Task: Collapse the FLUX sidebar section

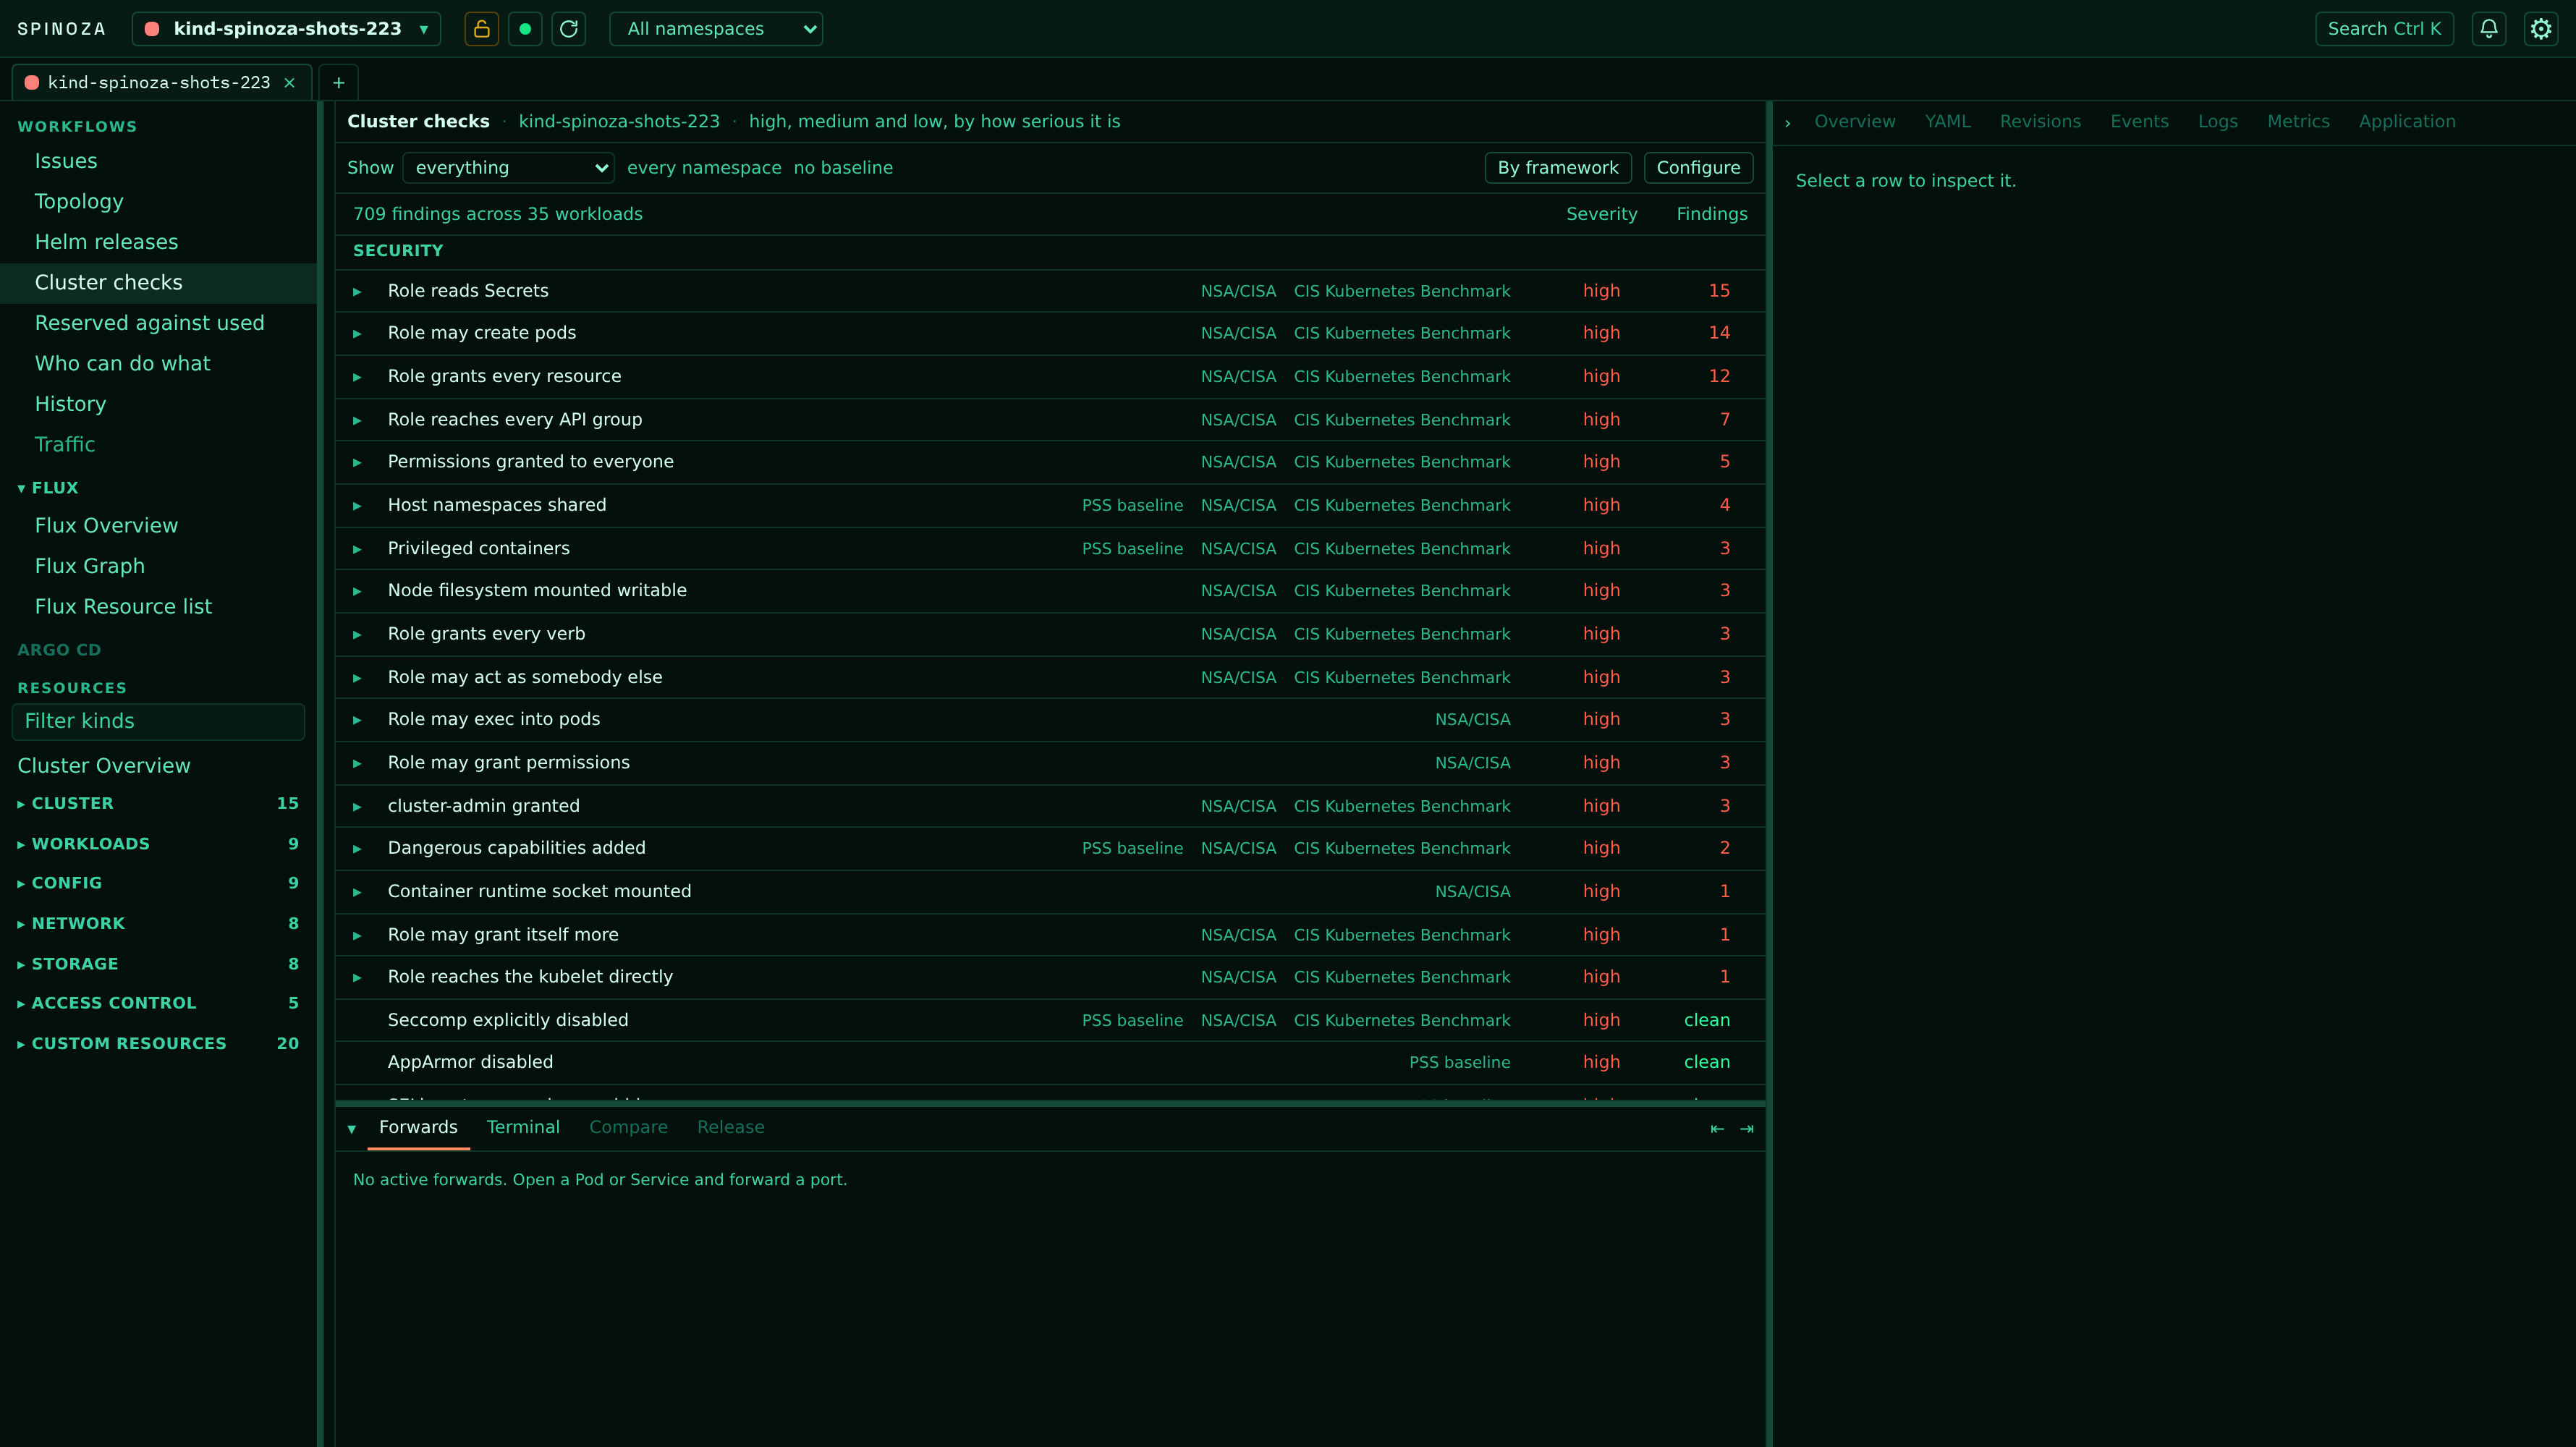Action: [48, 488]
